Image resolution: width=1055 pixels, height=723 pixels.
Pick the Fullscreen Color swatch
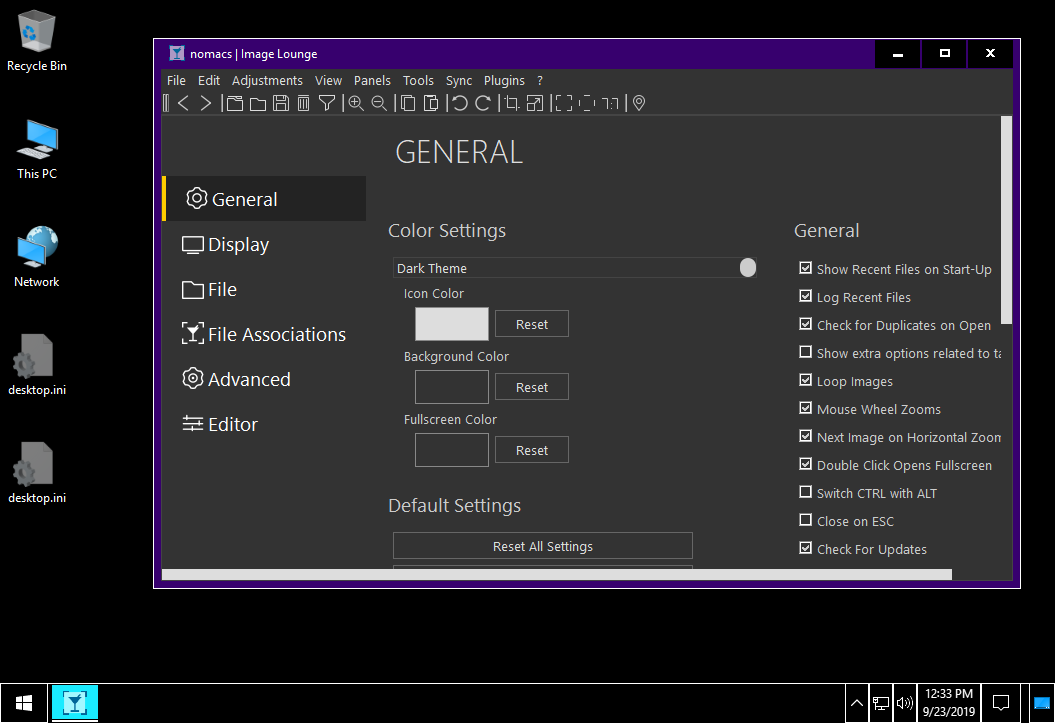pos(451,450)
